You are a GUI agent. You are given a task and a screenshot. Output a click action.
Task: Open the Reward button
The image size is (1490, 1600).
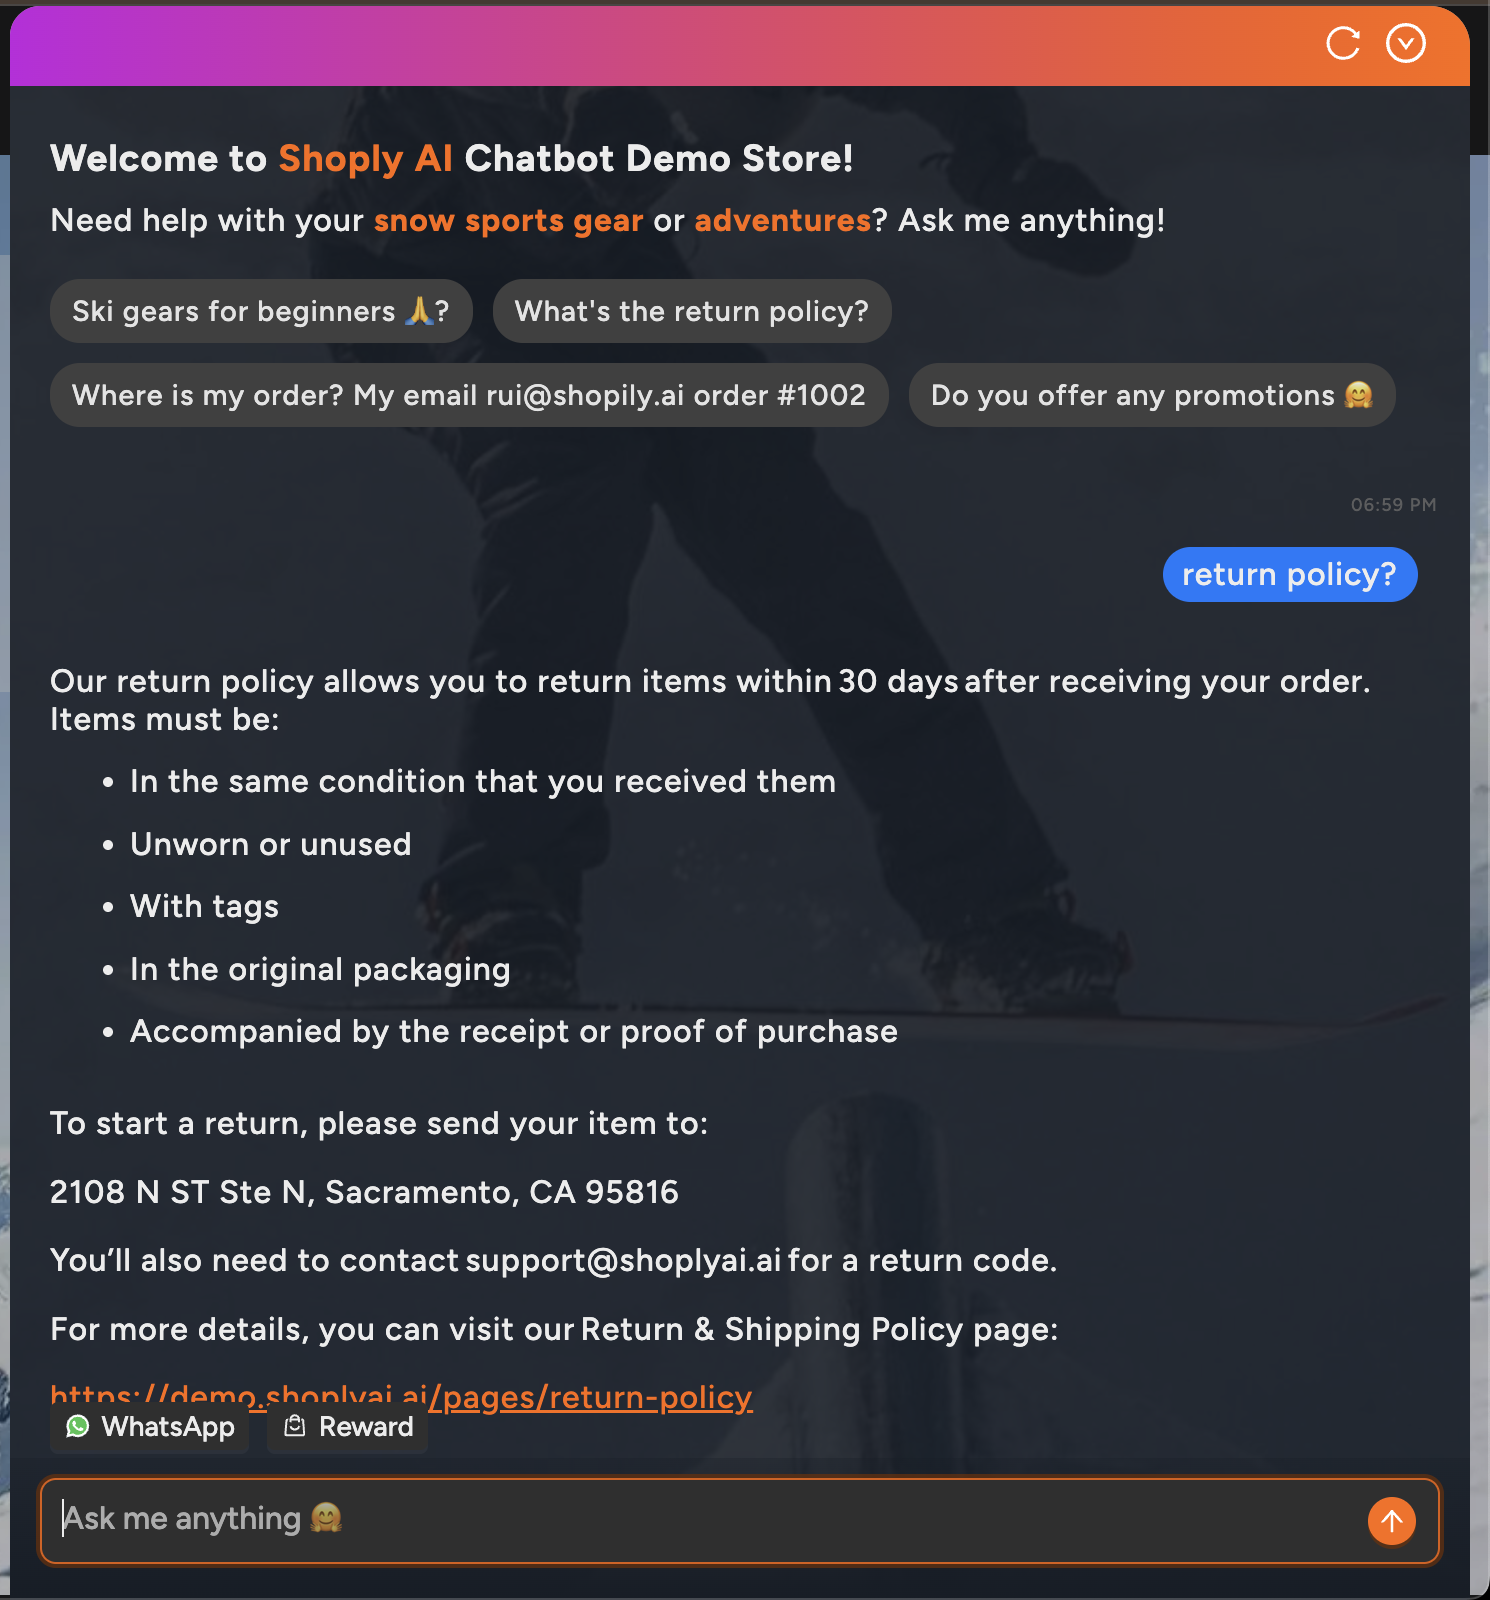(x=348, y=1427)
